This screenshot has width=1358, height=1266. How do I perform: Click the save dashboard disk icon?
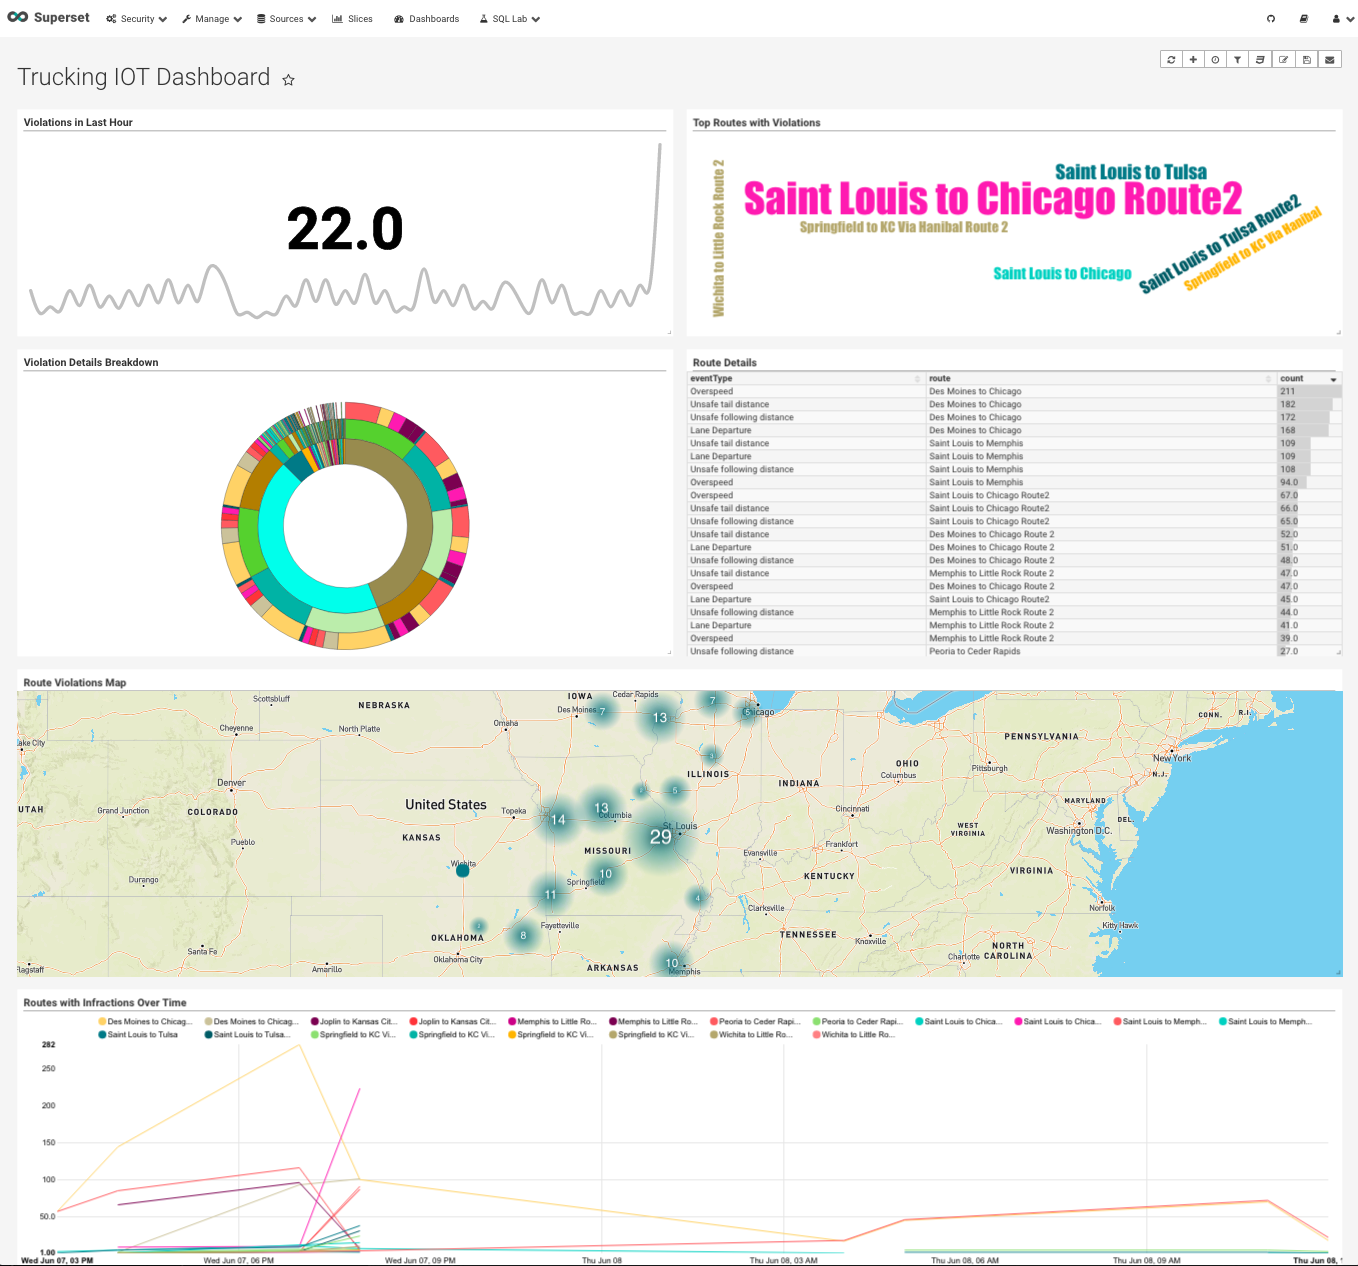1306,60
